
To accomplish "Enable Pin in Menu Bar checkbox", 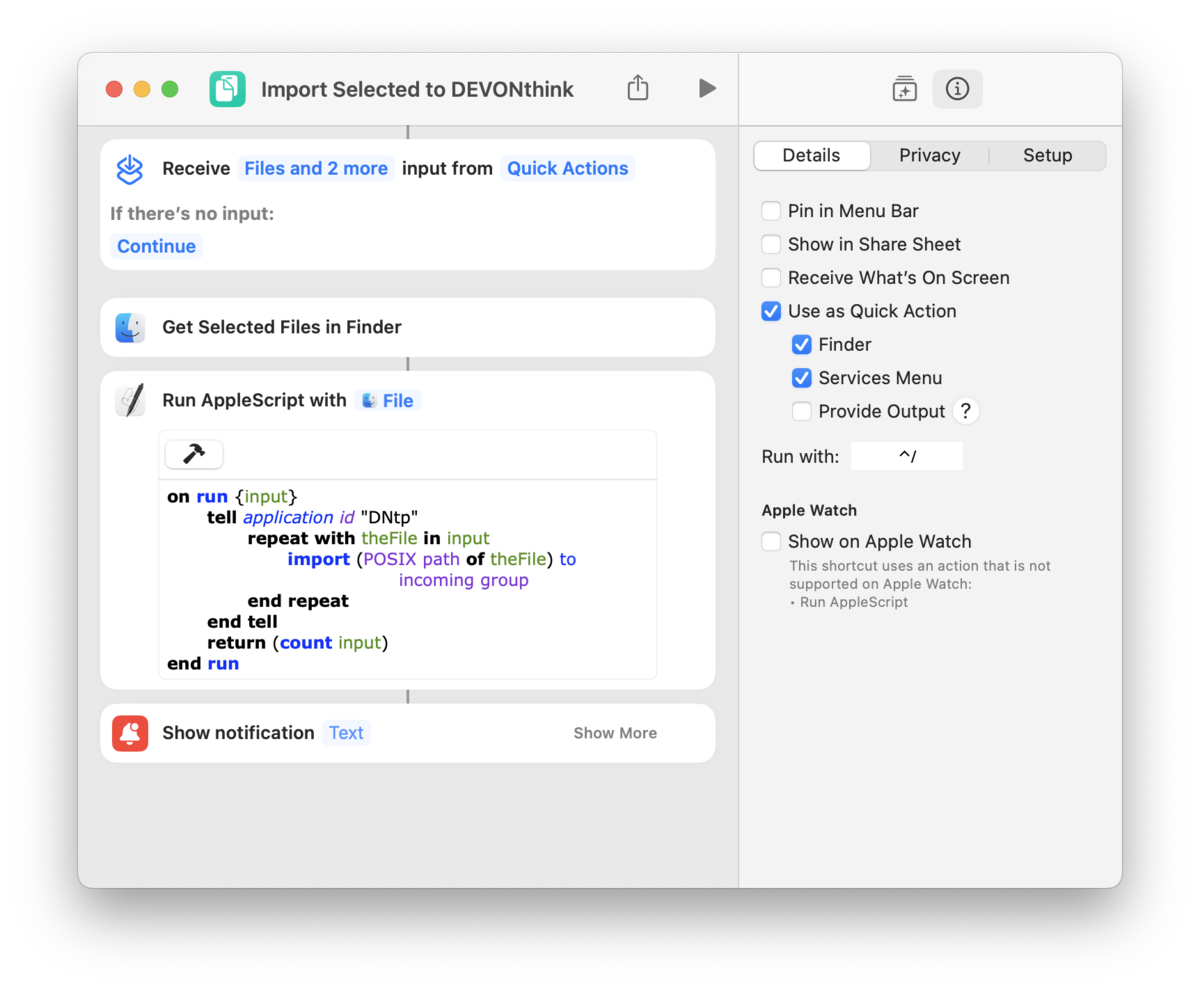I will [771, 211].
